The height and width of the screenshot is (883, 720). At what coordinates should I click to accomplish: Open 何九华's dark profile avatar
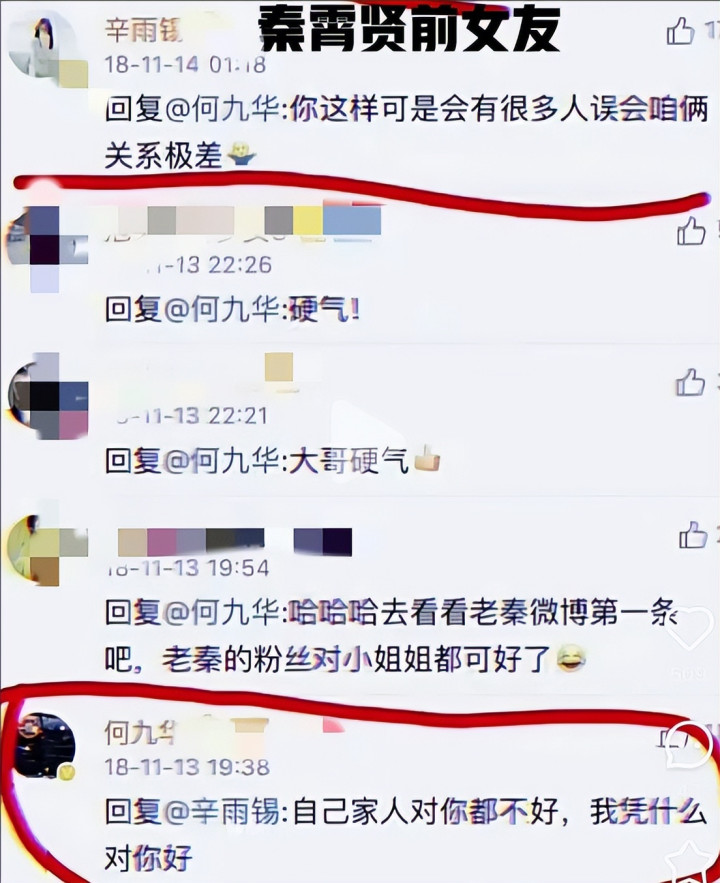45,745
